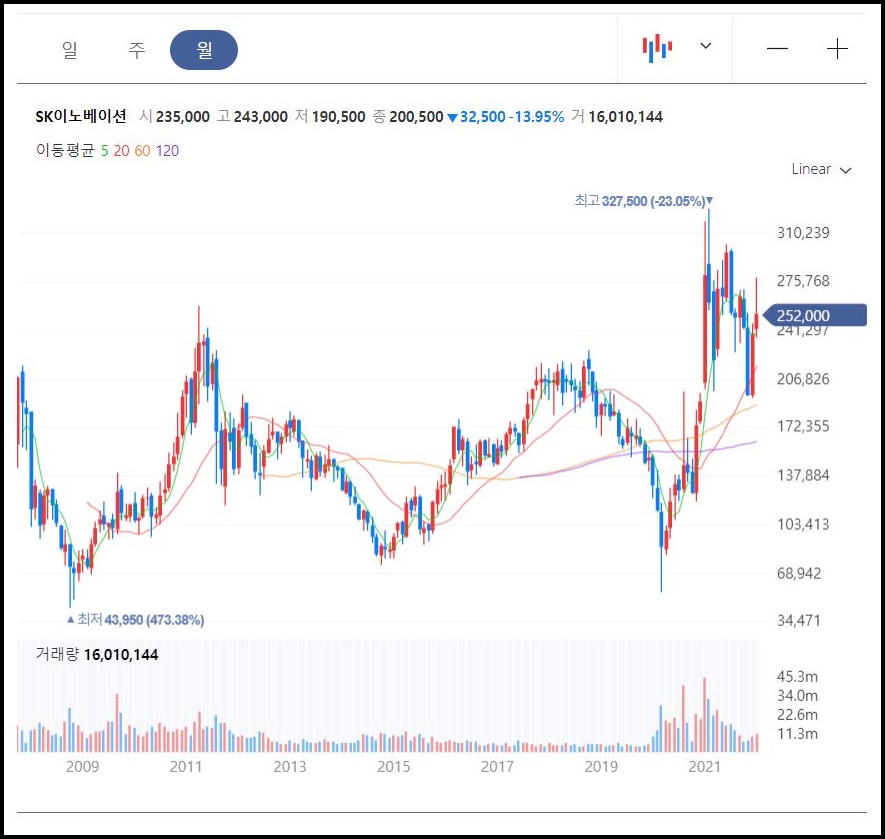Click the low price 190,500
Viewport: 885px width, 839px height.
[x=339, y=117]
